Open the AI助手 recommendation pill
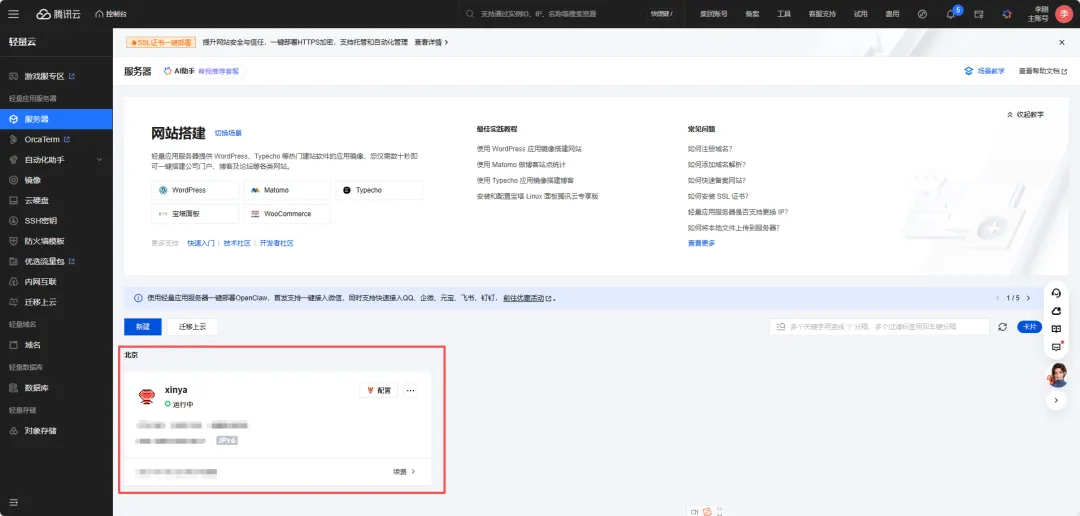1080x516 pixels. pyautogui.click(x=202, y=71)
